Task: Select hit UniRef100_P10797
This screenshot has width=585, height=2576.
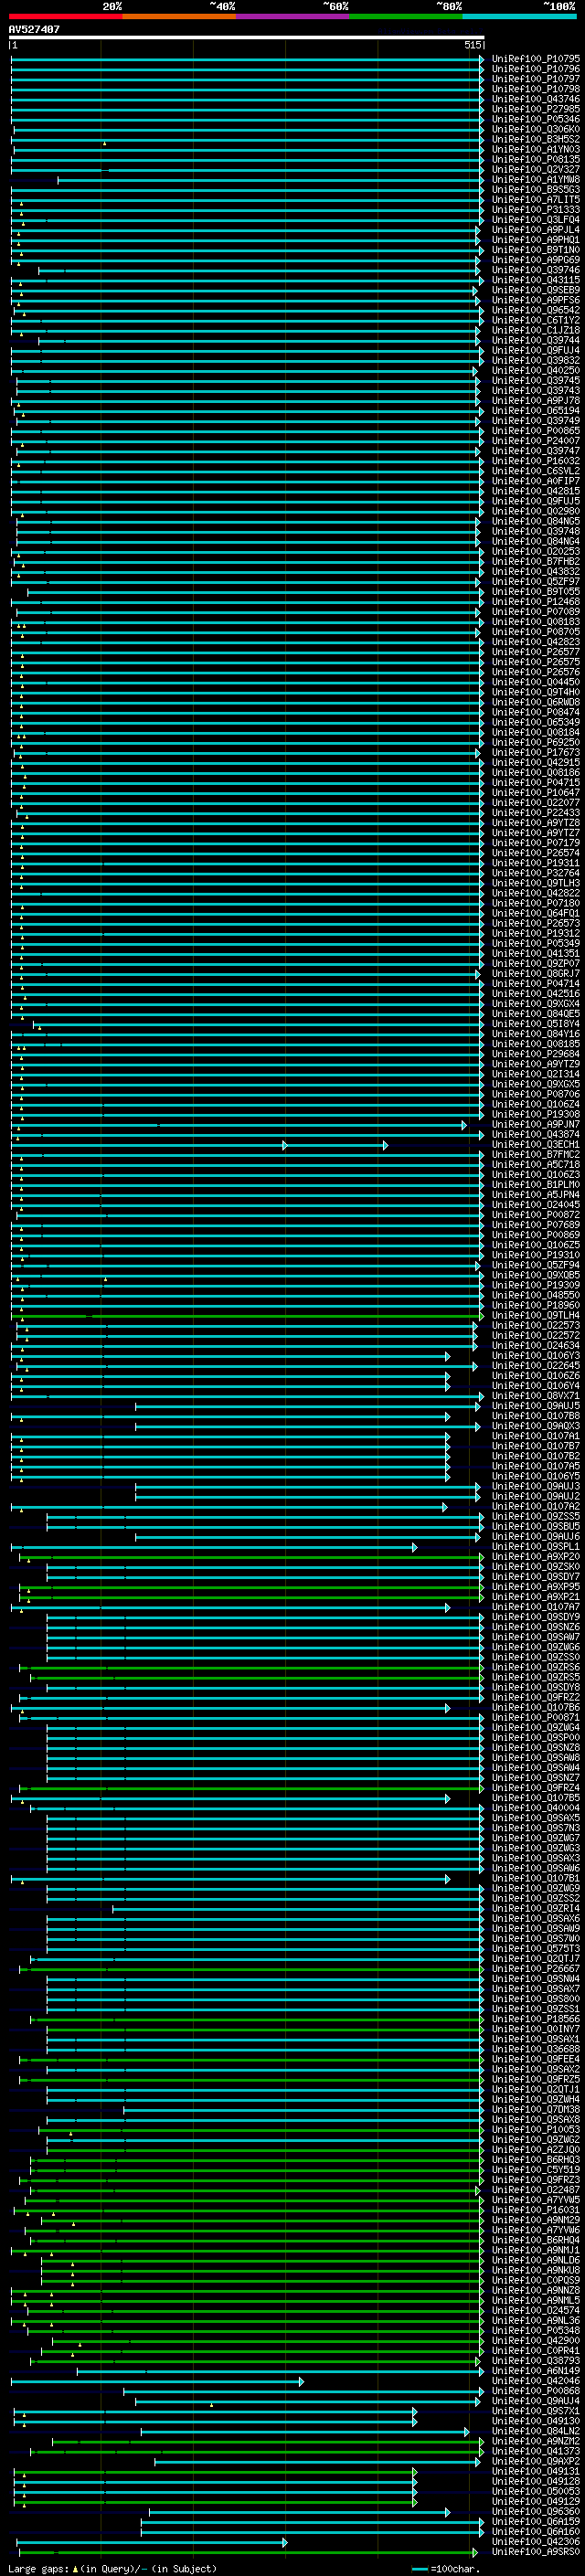Action: [536, 79]
